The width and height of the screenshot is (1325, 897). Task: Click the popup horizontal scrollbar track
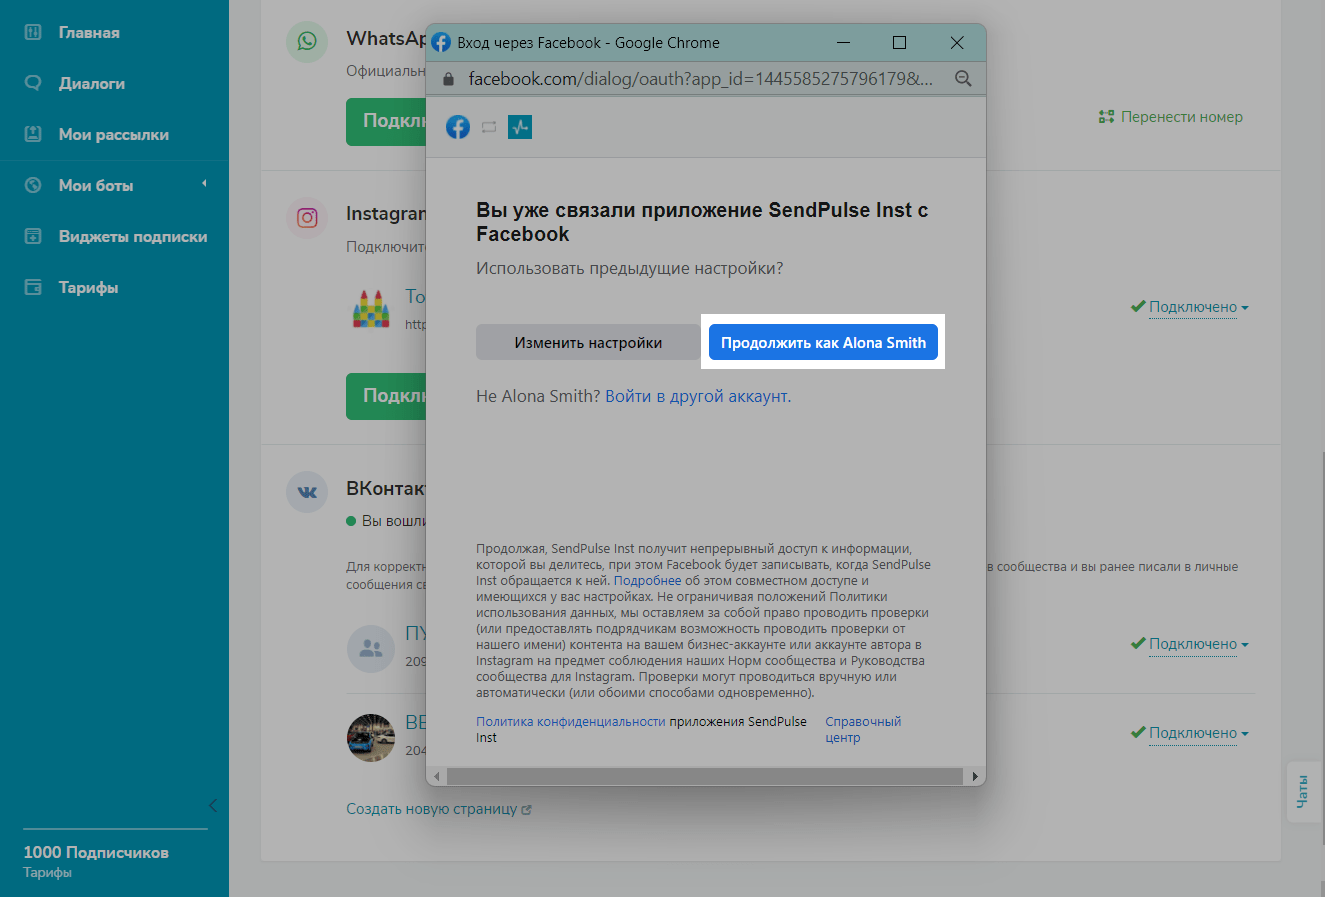click(705, 776)
